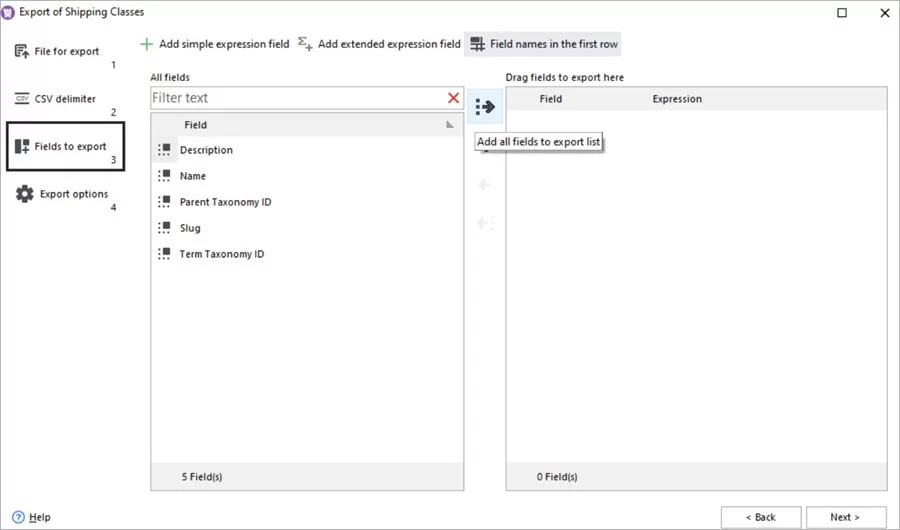Viewport: 900px width, 530px height.
Task: Add simple expression field
Action: [214, 44]
